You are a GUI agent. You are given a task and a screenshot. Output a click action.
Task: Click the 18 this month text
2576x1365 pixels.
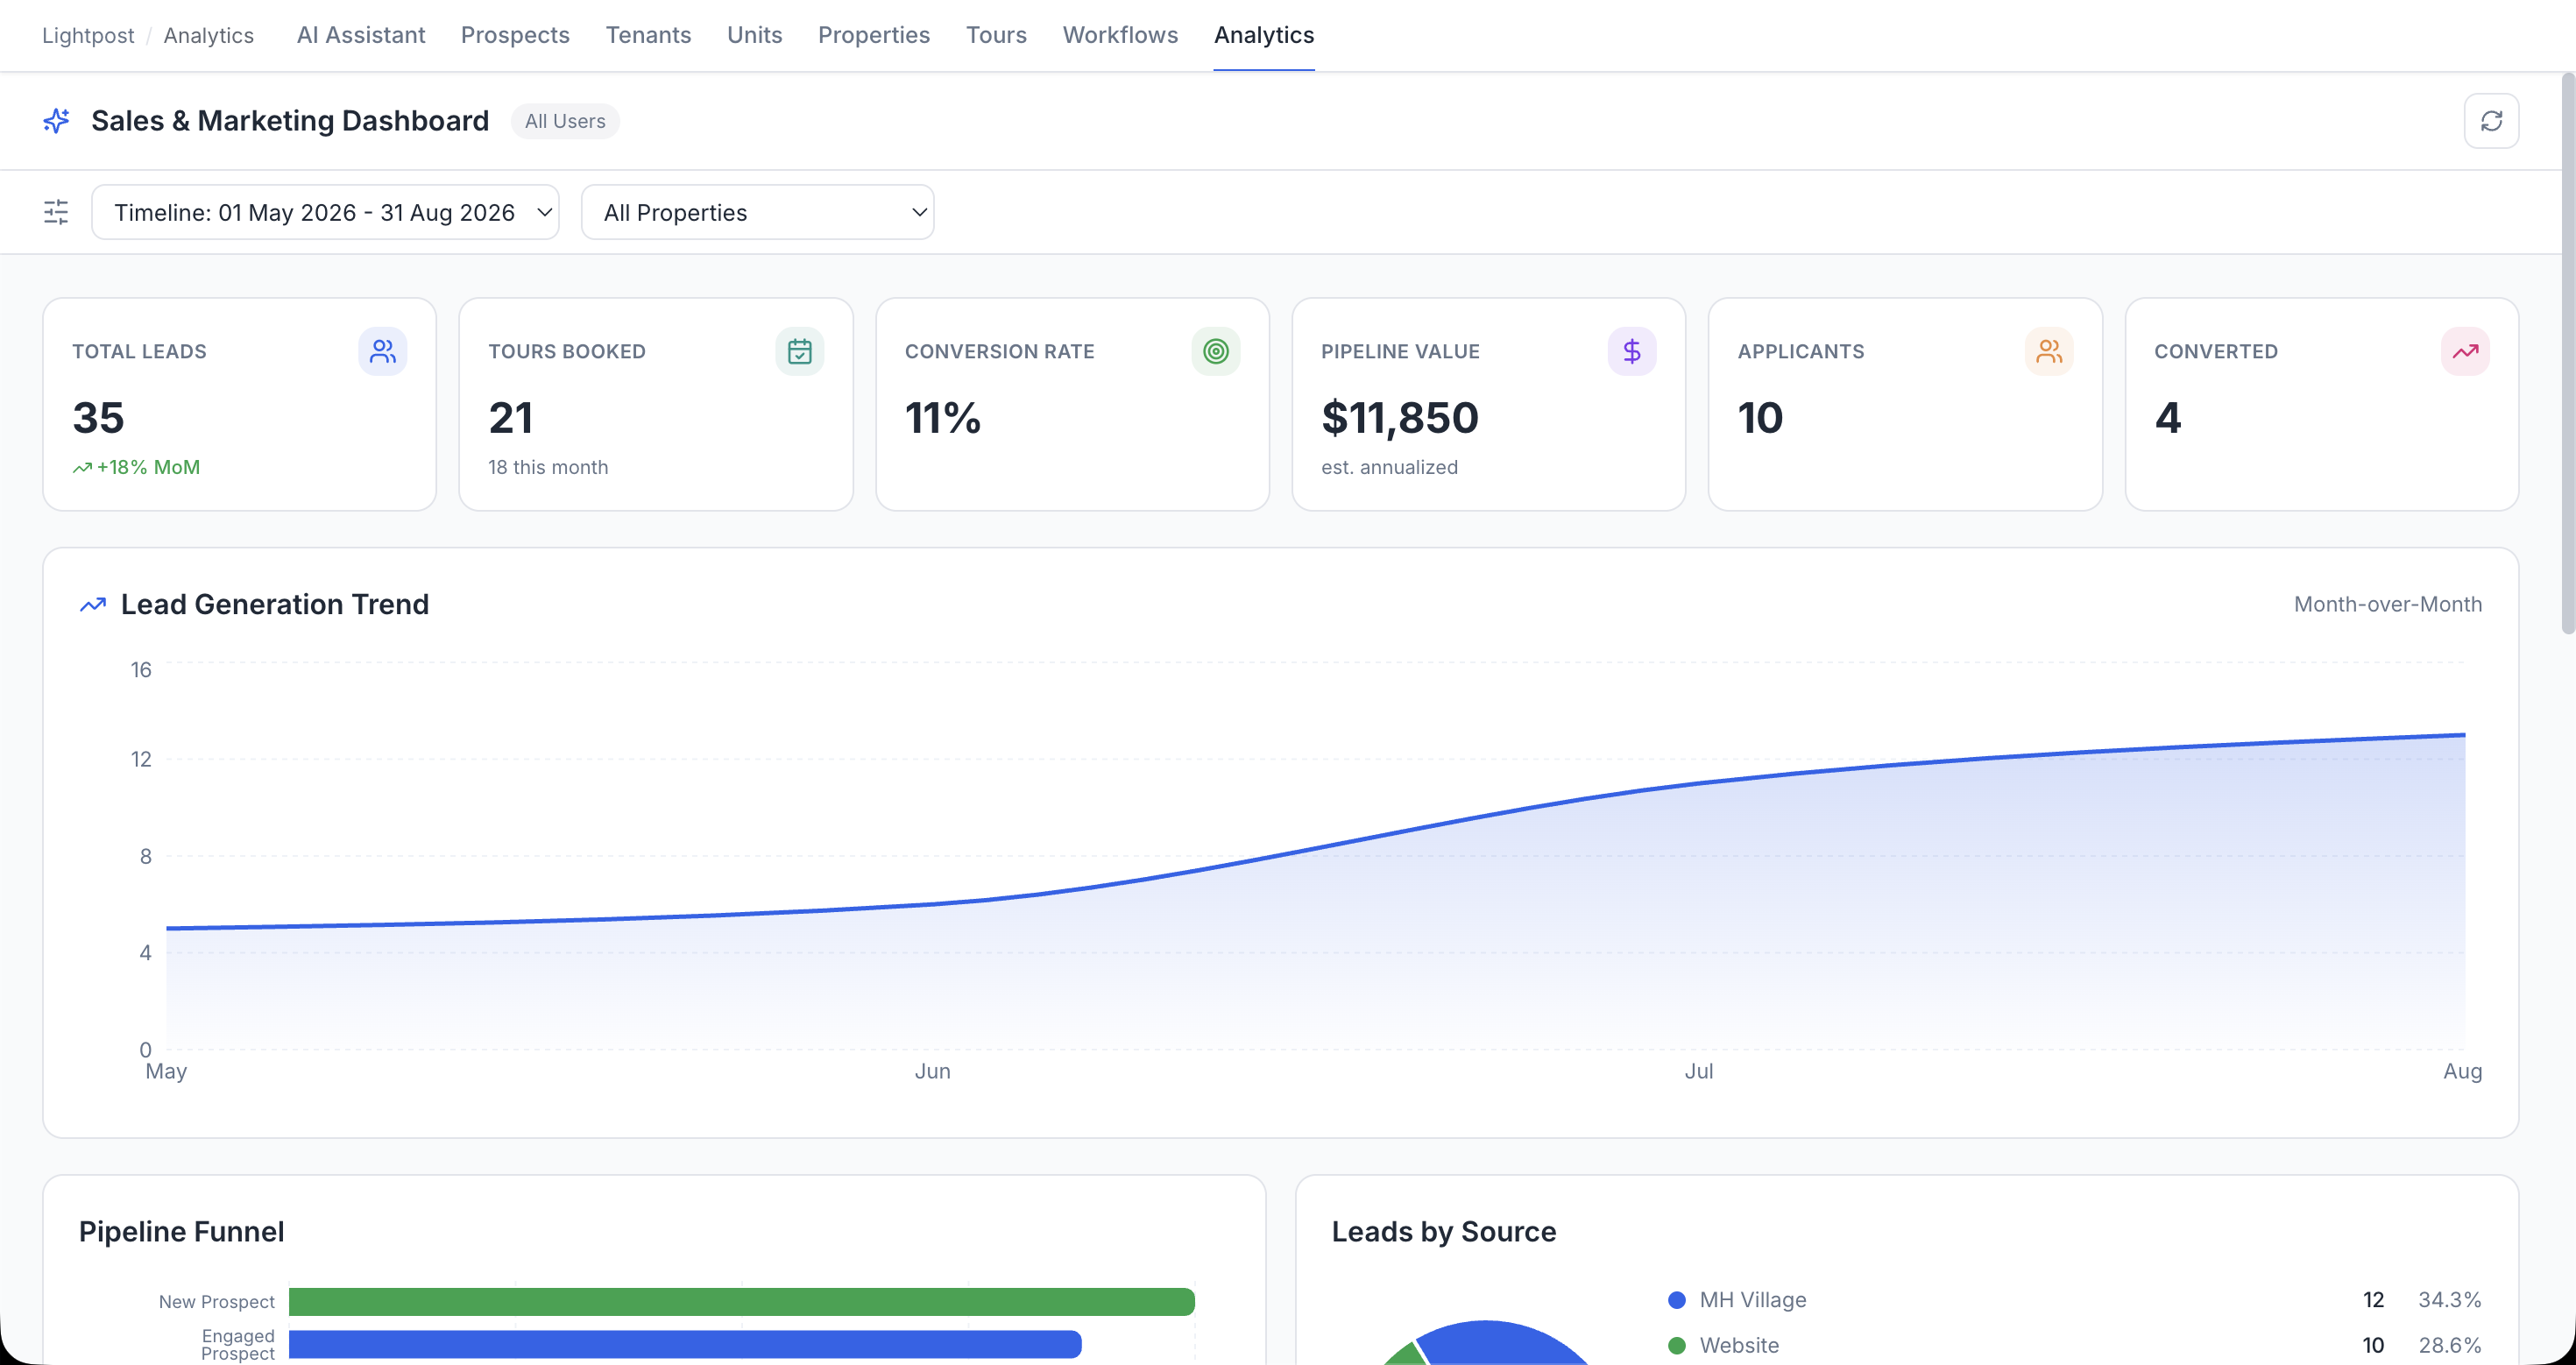pos(548,467)
